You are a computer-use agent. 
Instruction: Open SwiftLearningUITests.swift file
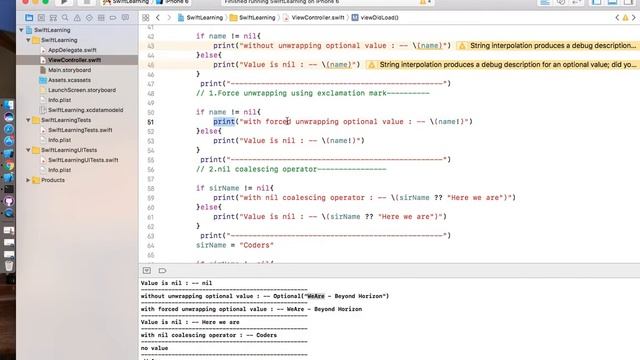[83, 160]
